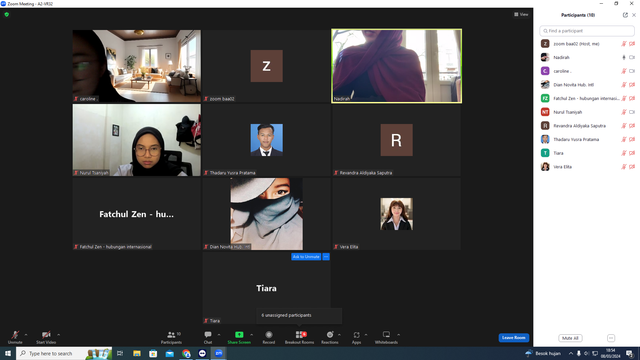Open video options arrow next to Start Video
The width and height of the screenshot is (640, 360).
[x=58, y=335]
